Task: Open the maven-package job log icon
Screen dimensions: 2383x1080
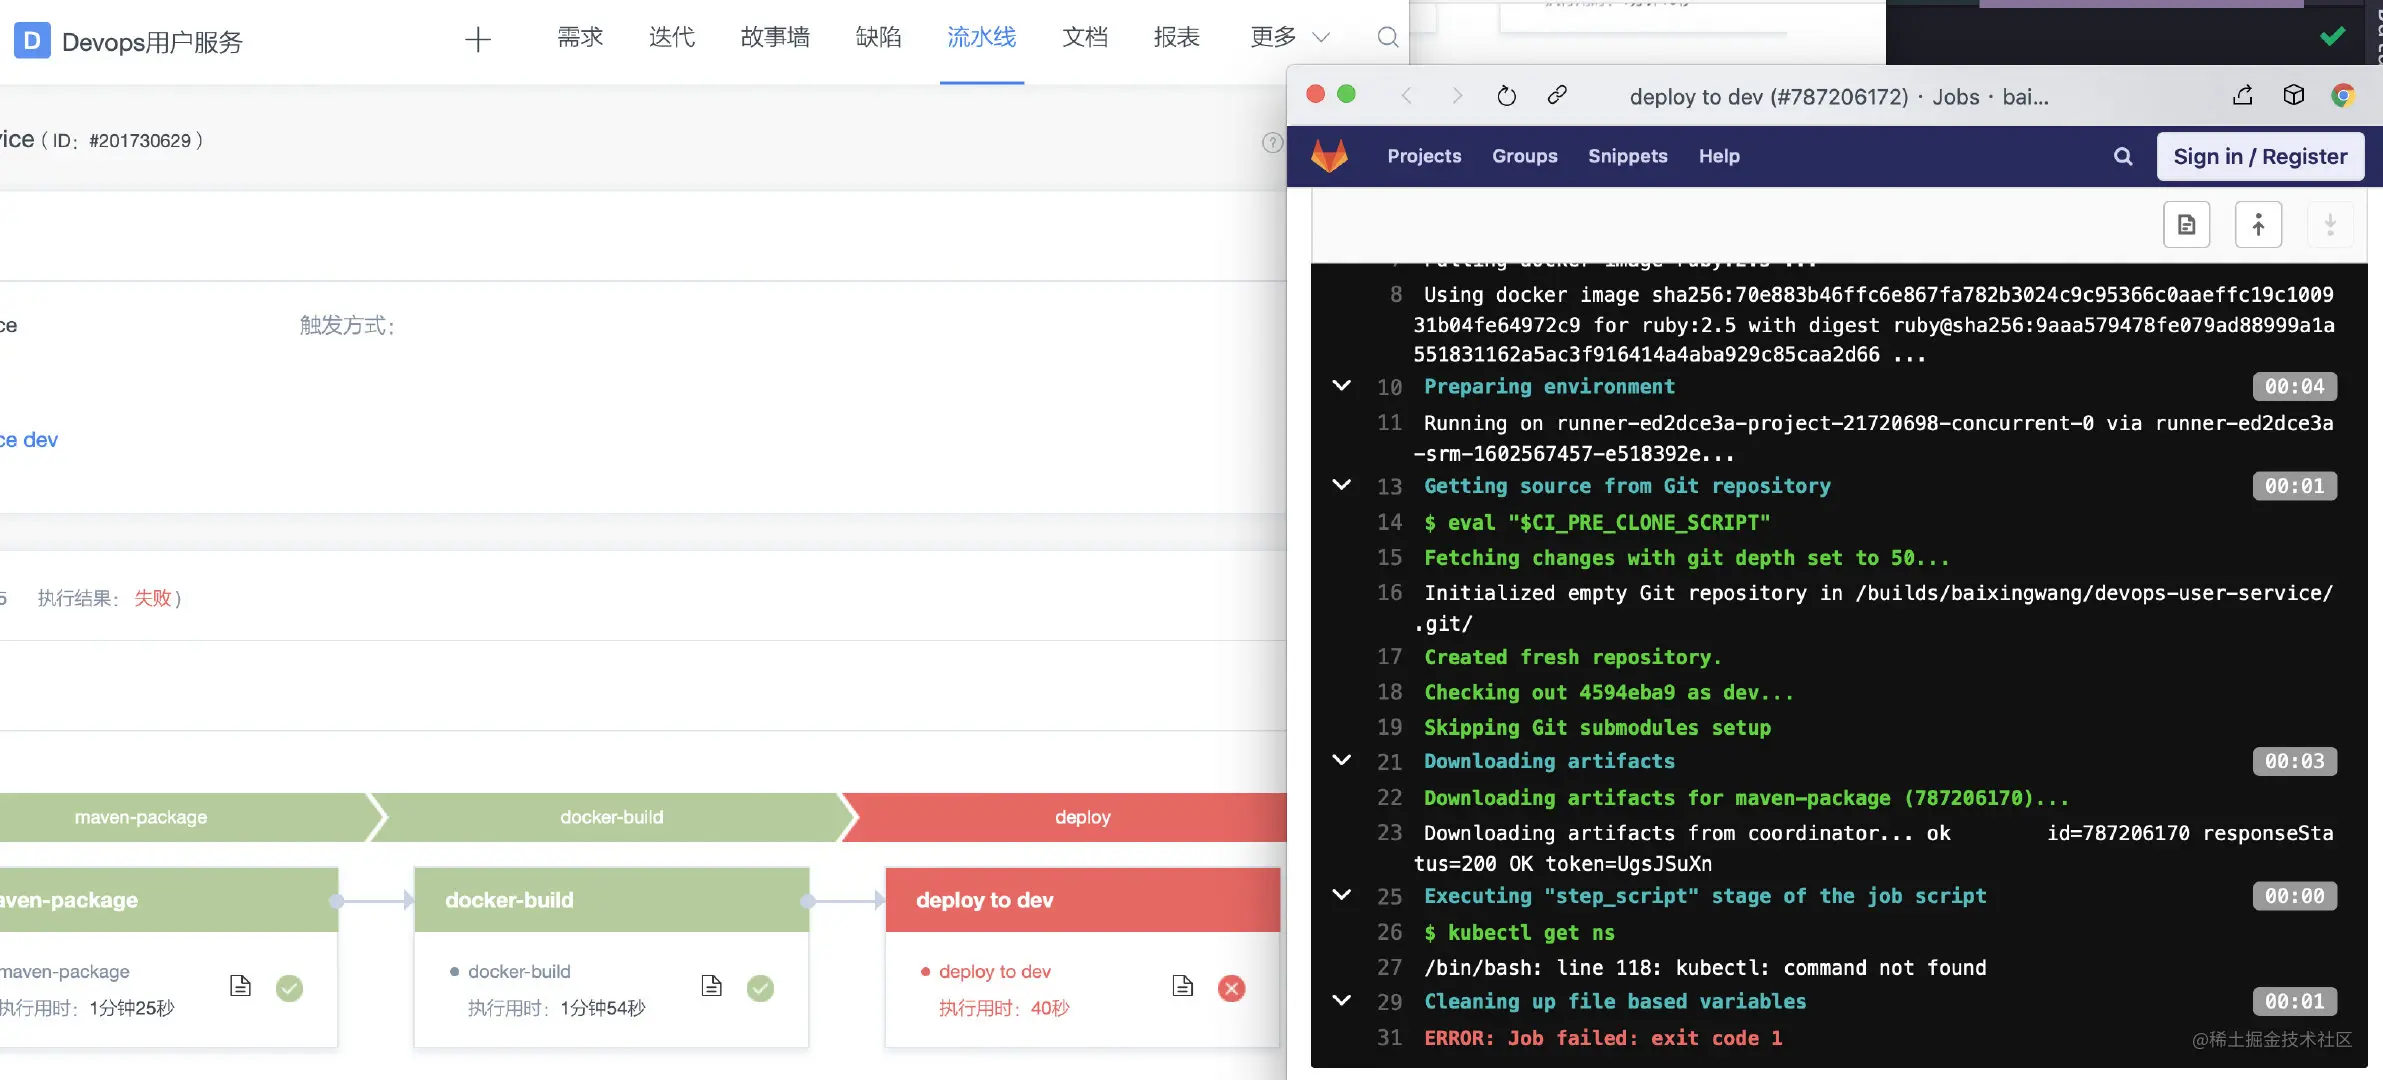Action: 240,986
